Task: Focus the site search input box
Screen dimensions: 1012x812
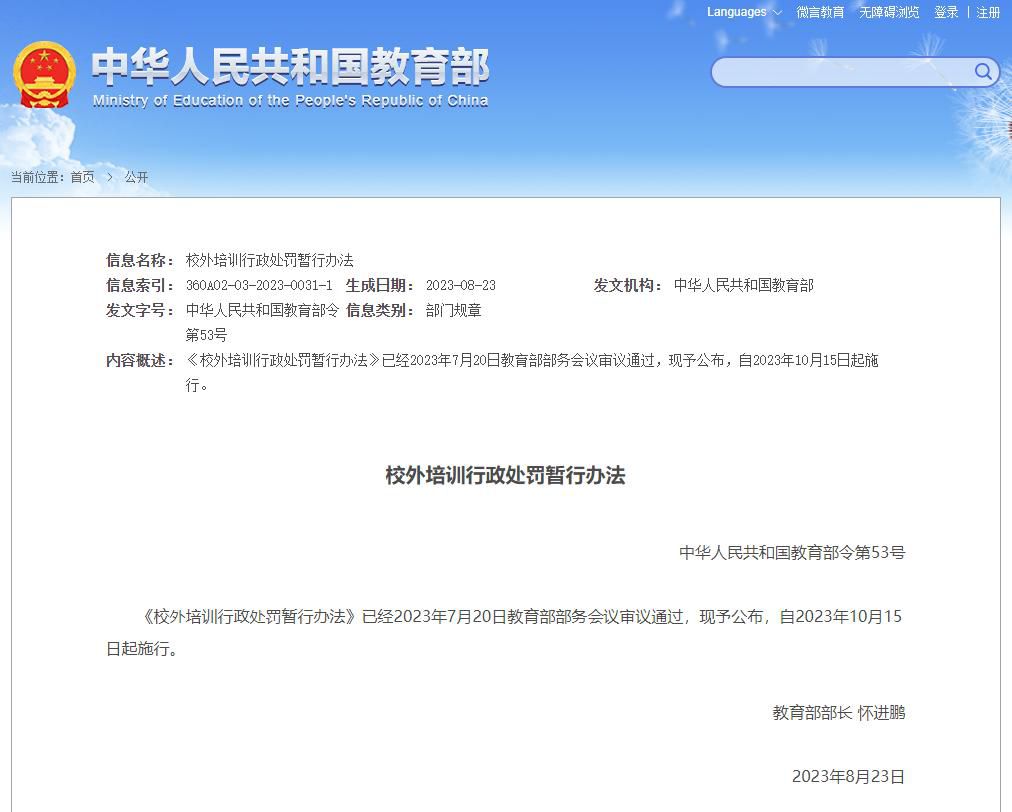Action: (x=840, y=72)
